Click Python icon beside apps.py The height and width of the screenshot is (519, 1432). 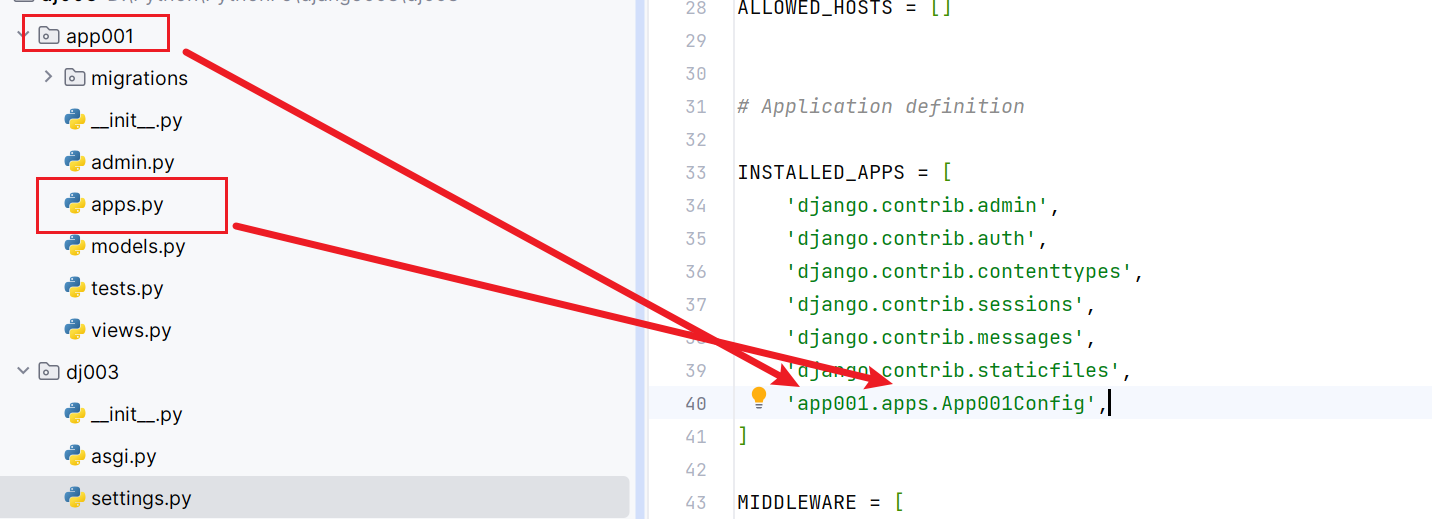click(x=74, y=204)
